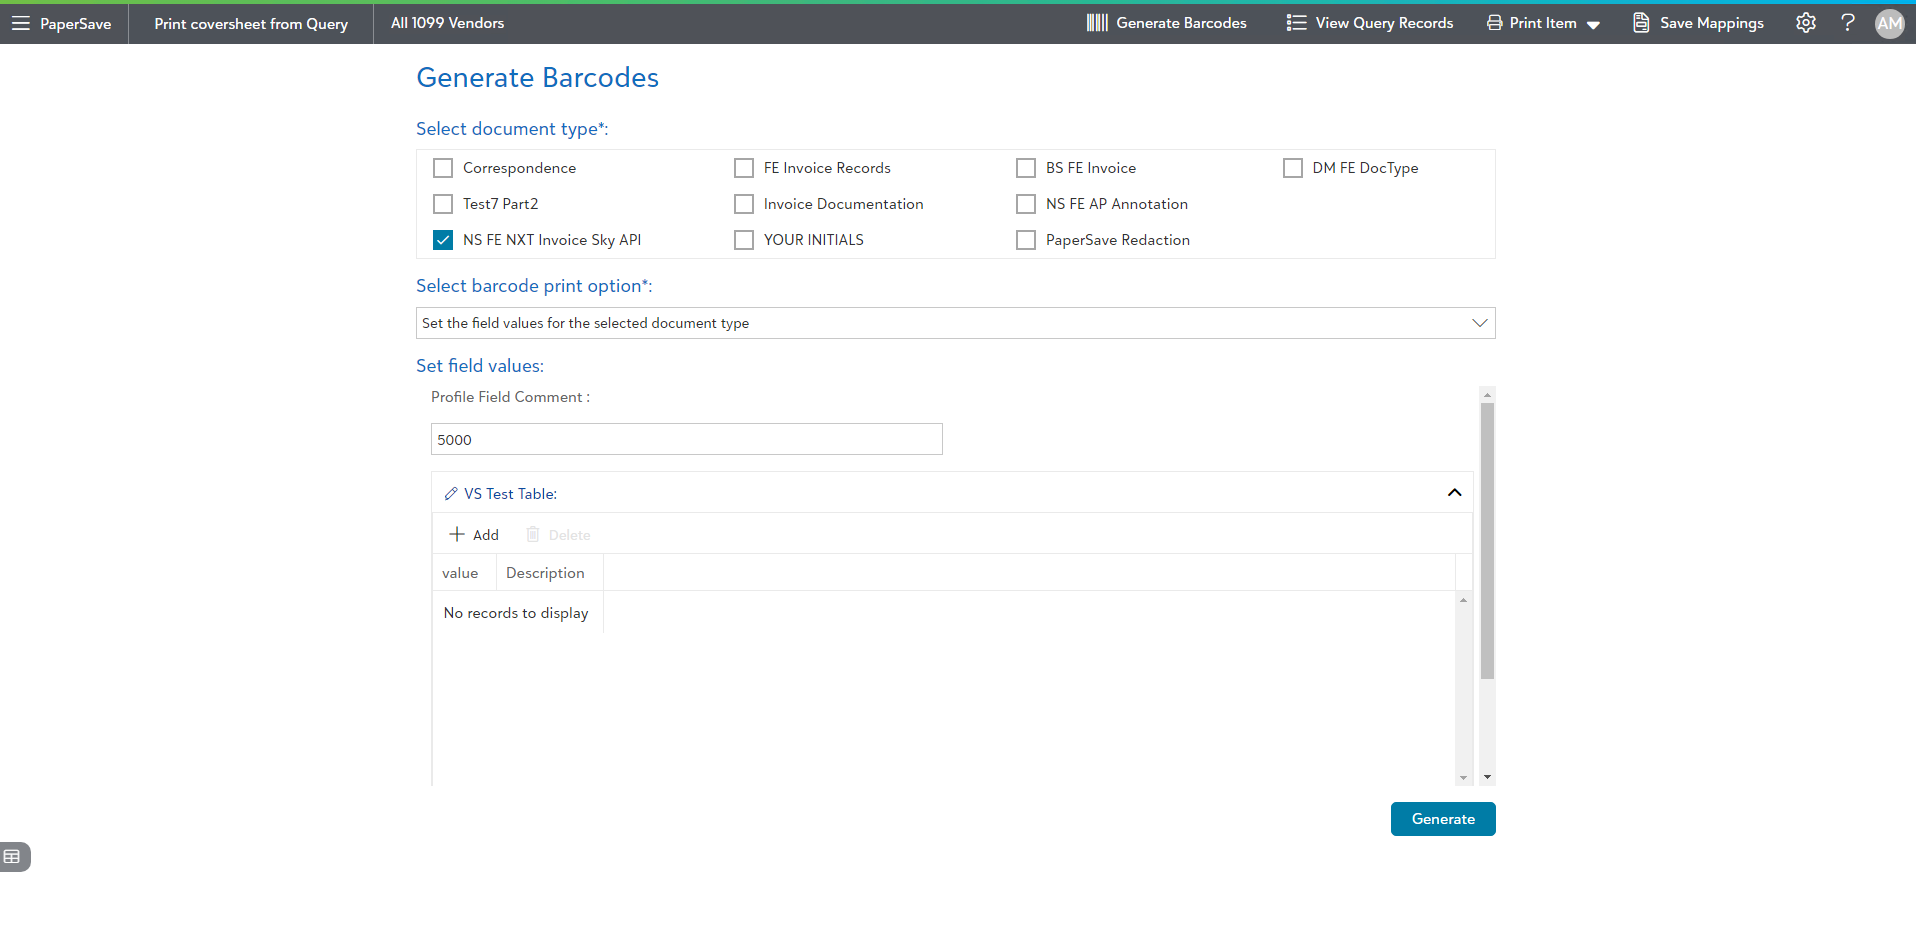Uncheck NS FE NXT Invoice Sky API
Screen dimensions: 1916x952
443,240
